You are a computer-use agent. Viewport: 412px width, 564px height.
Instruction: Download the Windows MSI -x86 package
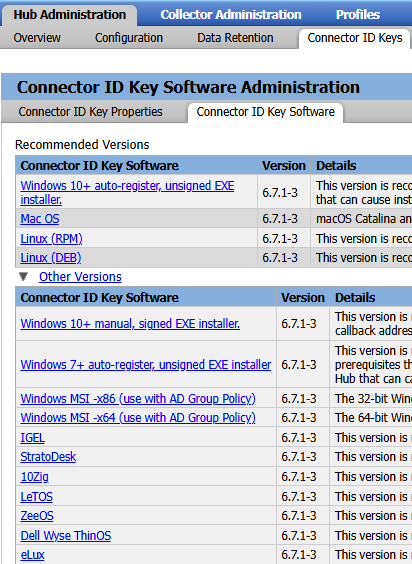[138, 399]
